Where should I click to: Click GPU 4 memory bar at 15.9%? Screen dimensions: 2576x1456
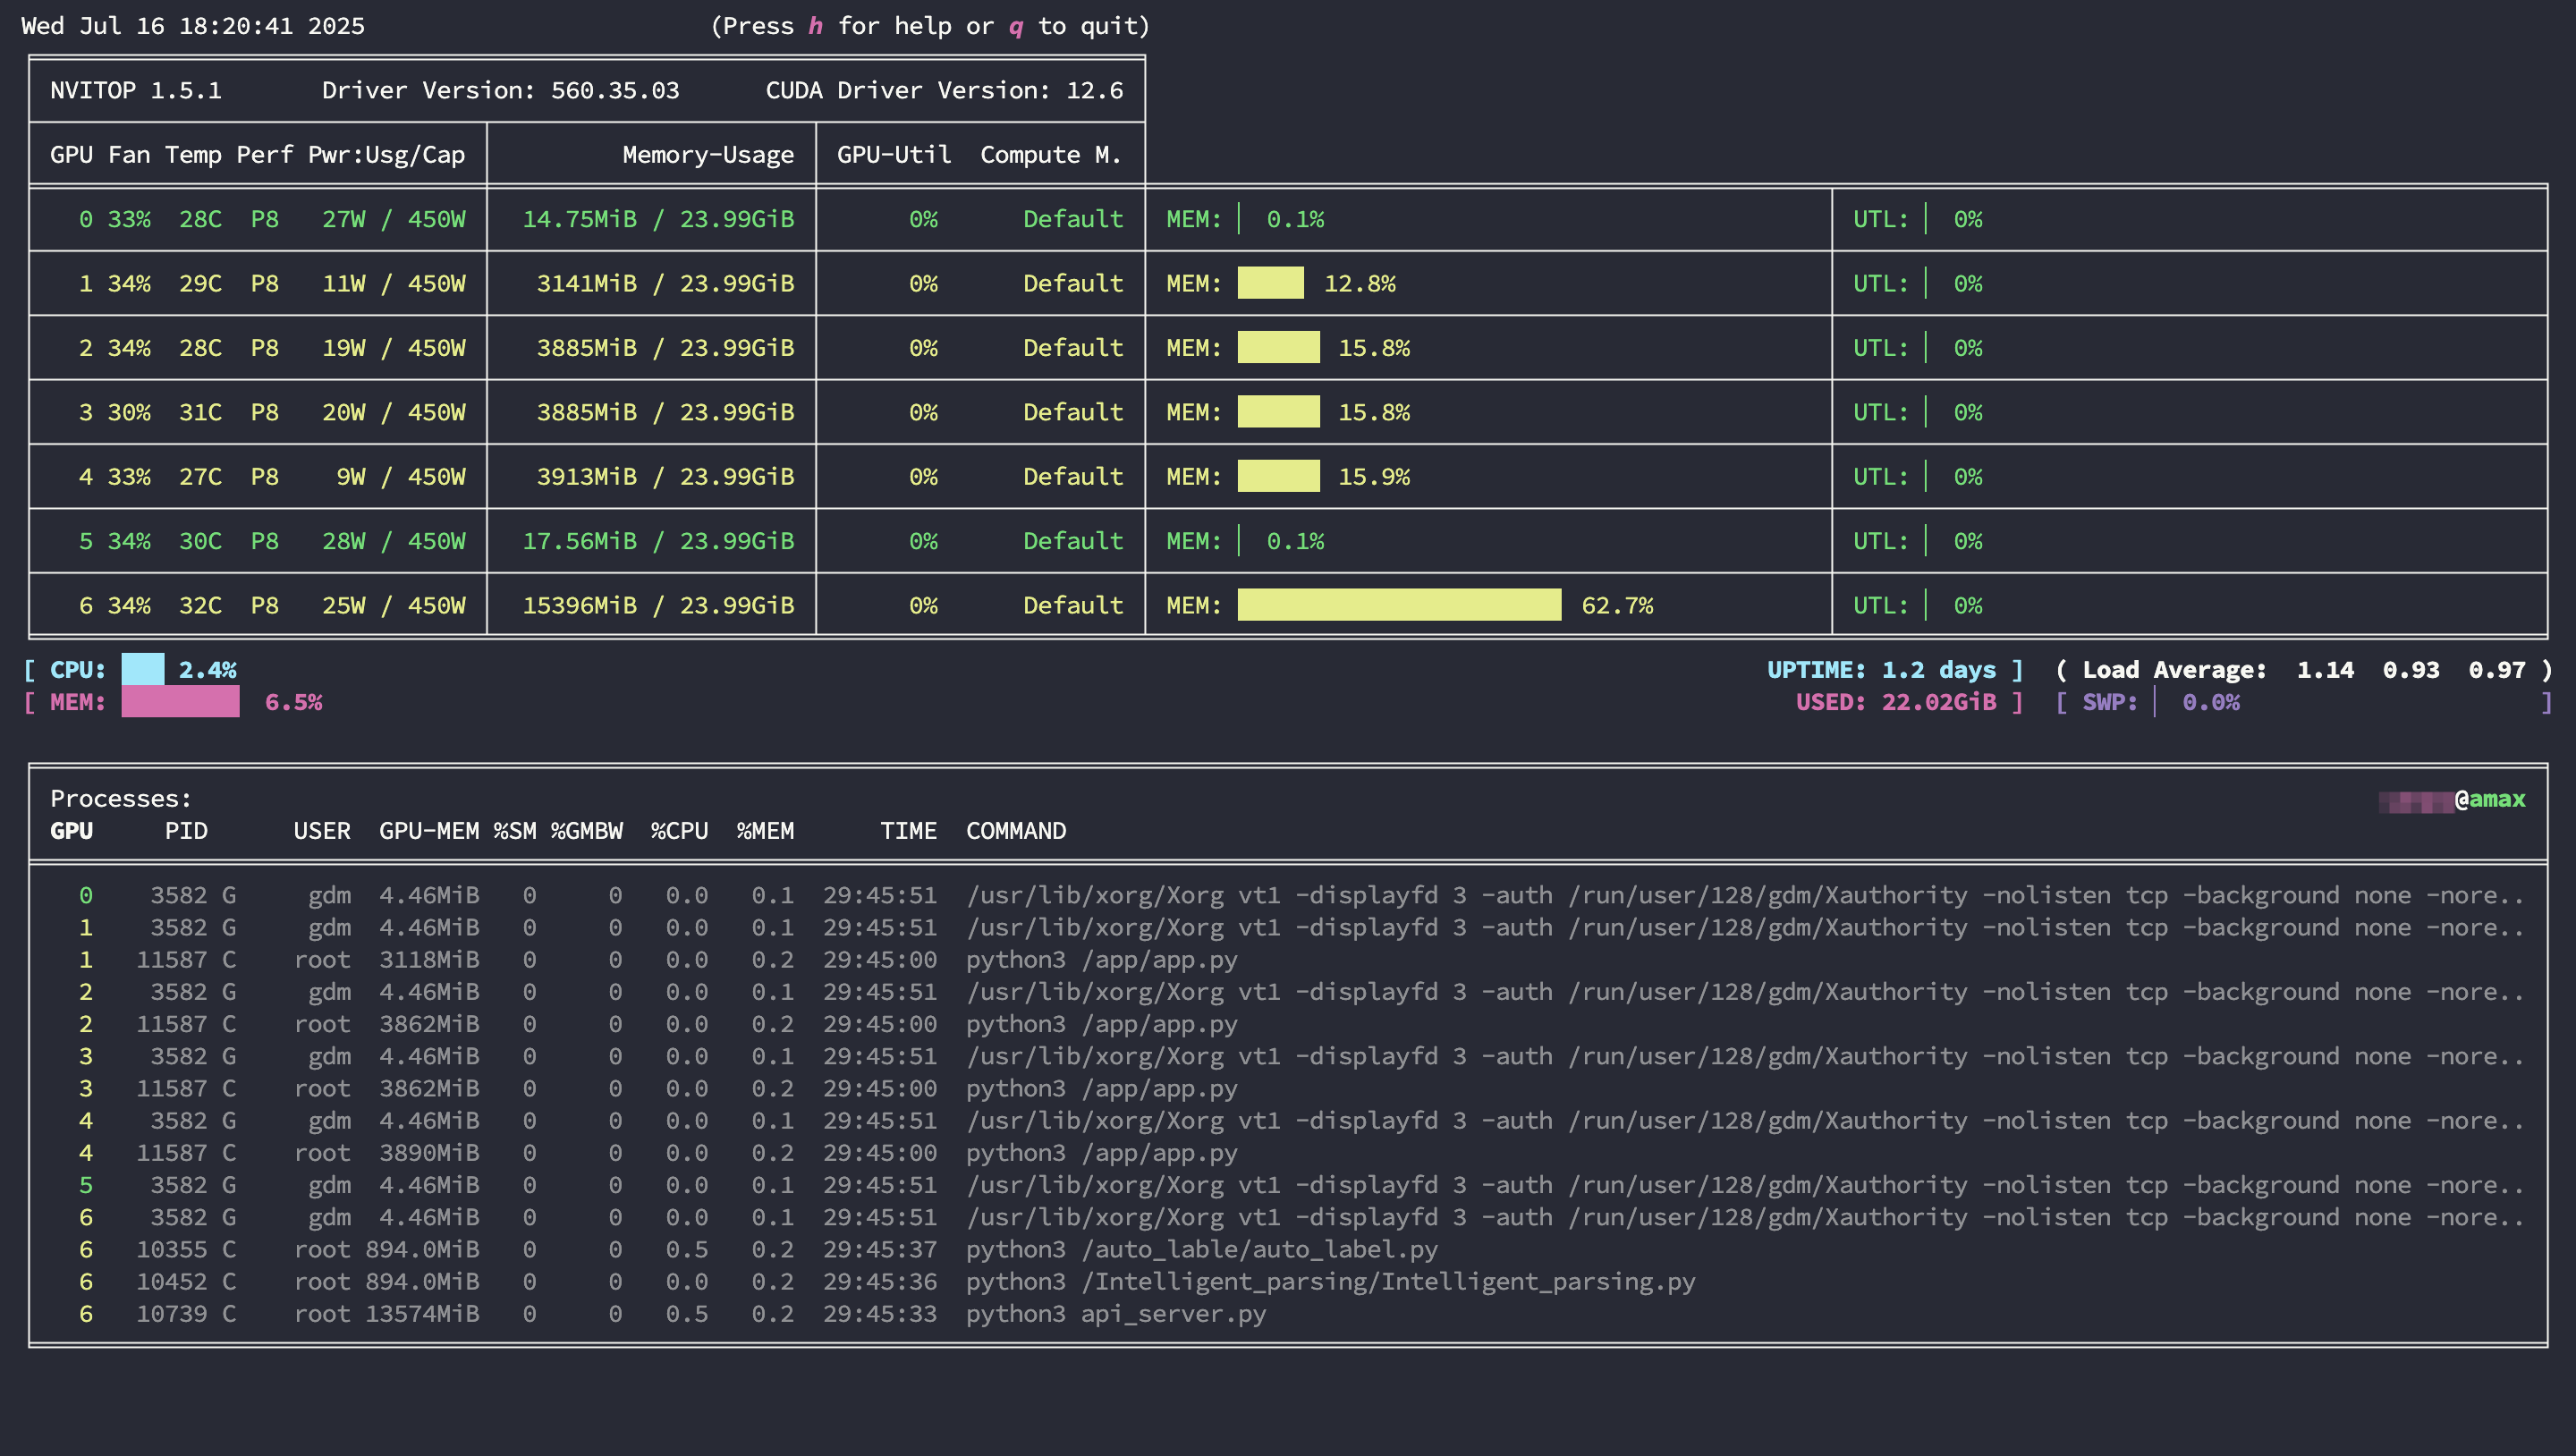tap(1278, 476)
